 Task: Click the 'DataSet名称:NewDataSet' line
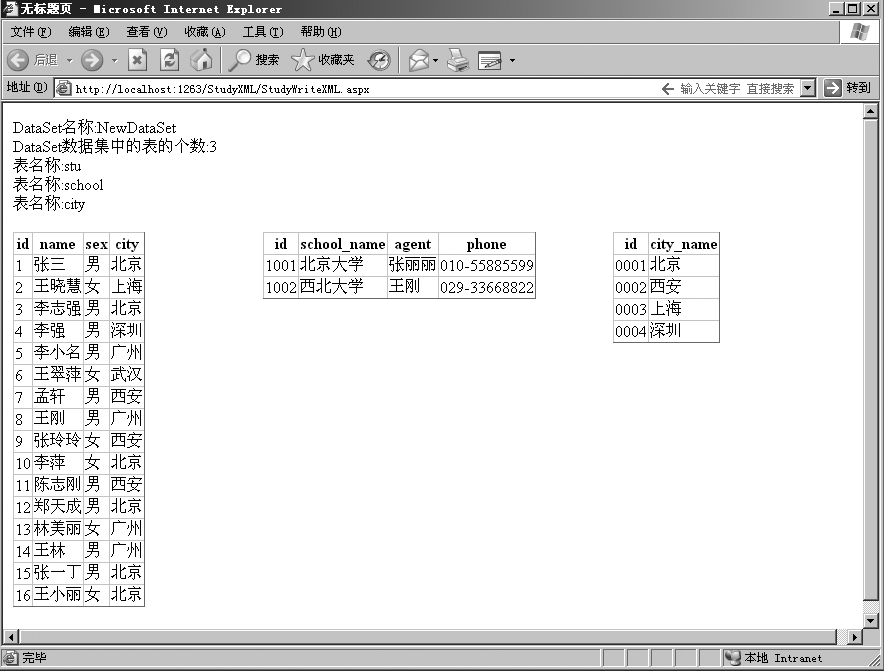94,128
